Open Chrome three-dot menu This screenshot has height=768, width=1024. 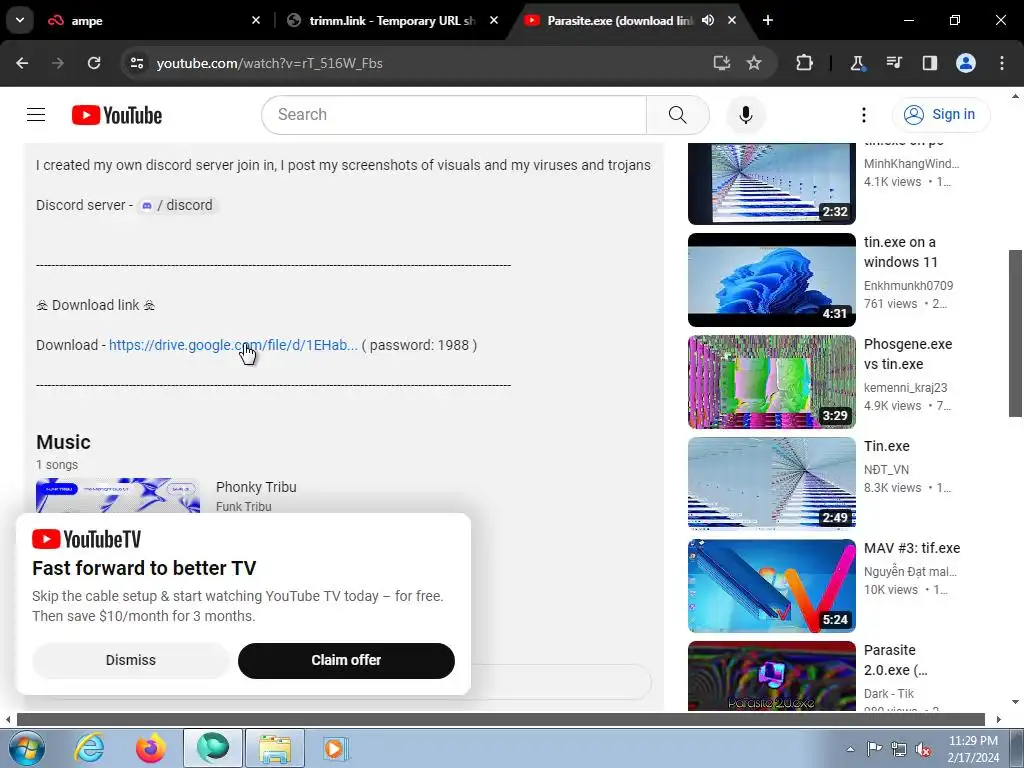tap(1002, 63)
